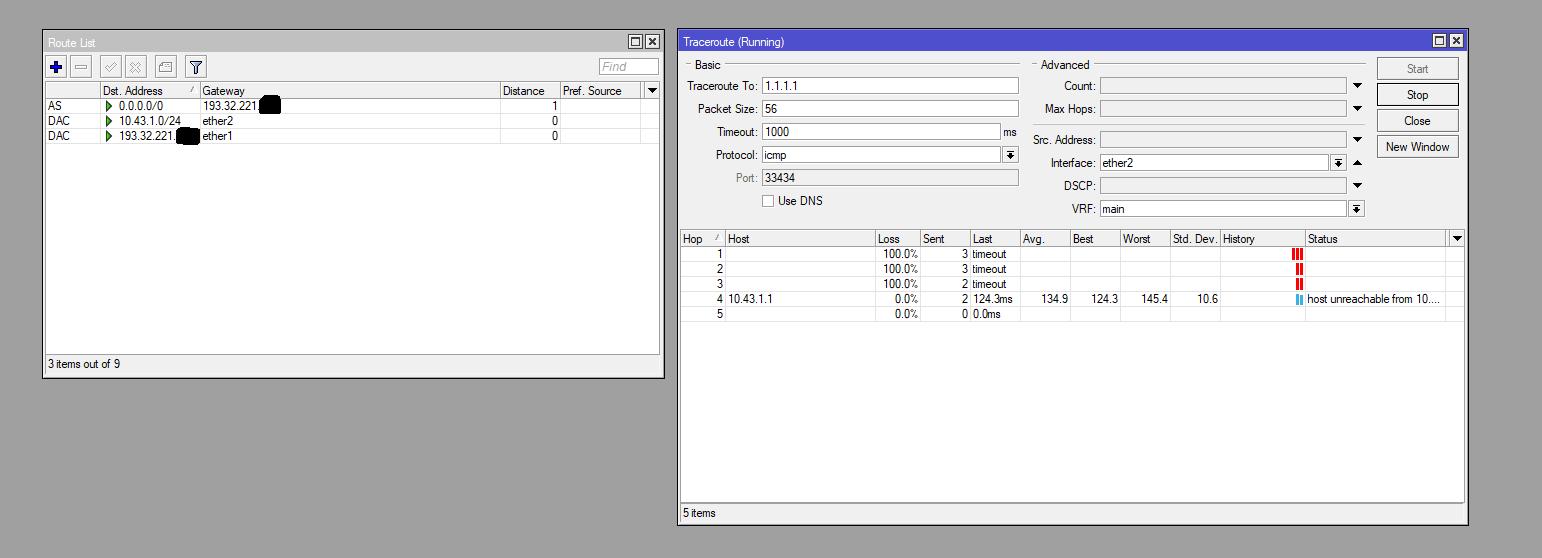Expand the DSCP option arrow
The image size is (1542, 558).
point(1357,185)
